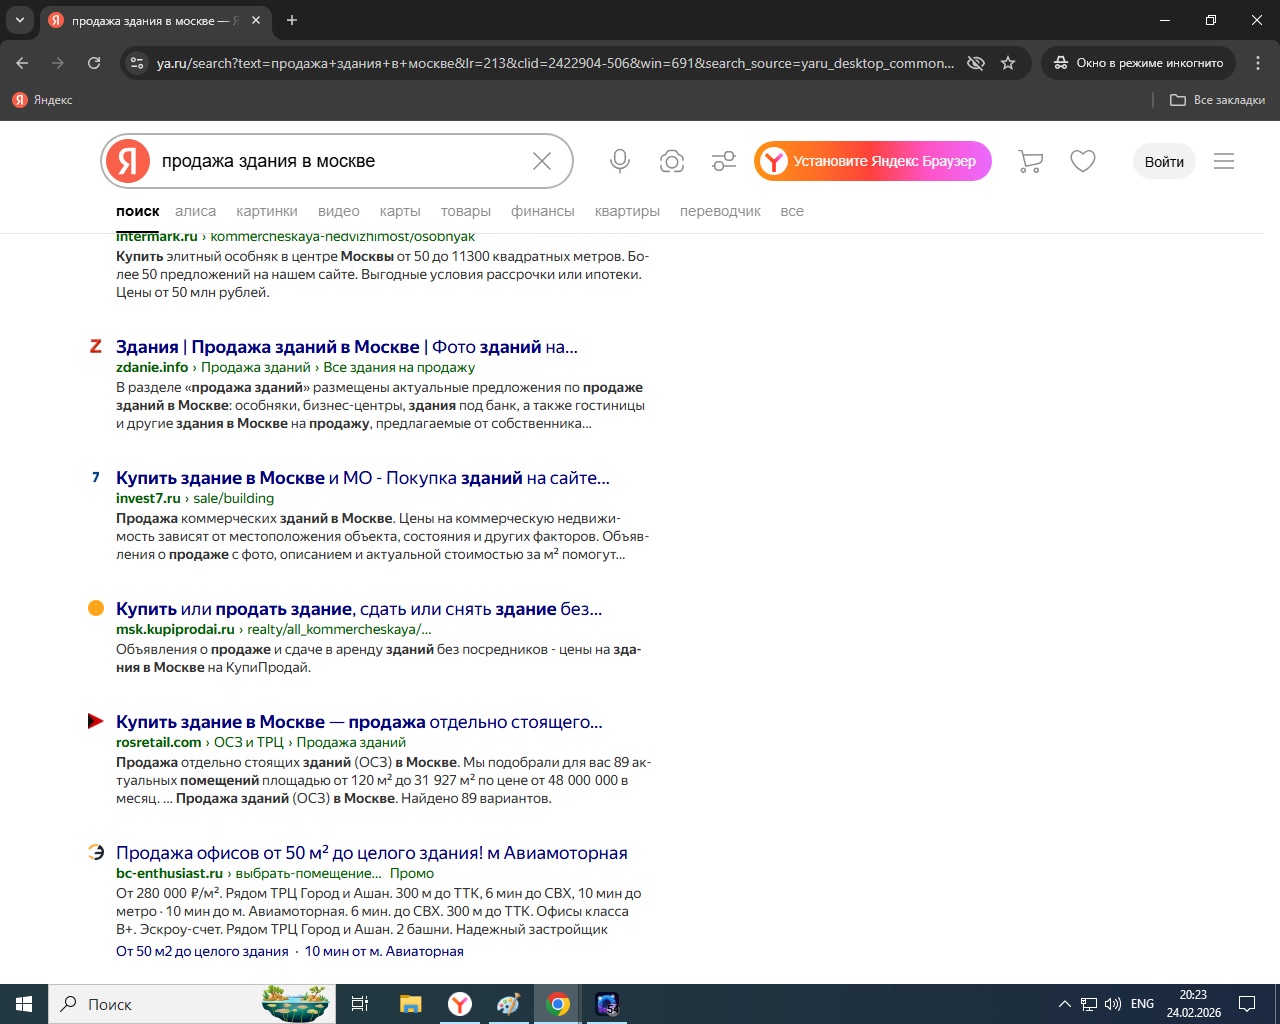Viewport: 1280px width, 1024px height.
Task: Open Task View on the taskbar
Action: (x=360, y=1004)
